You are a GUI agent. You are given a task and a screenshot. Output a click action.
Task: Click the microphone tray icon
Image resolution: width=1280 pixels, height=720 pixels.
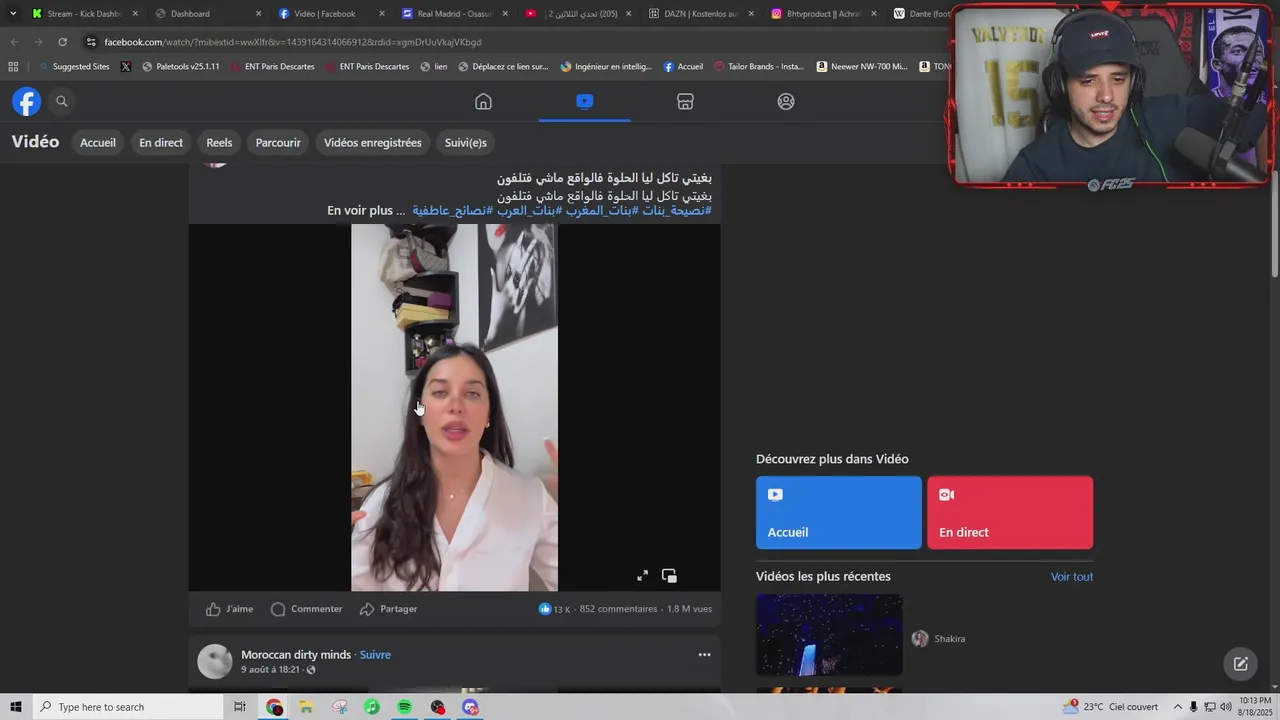click(1194, 707)
